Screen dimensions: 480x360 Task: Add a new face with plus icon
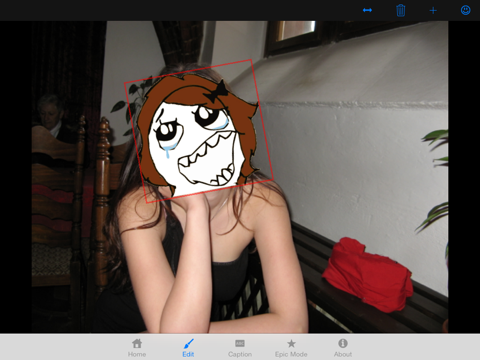point(433,11)
